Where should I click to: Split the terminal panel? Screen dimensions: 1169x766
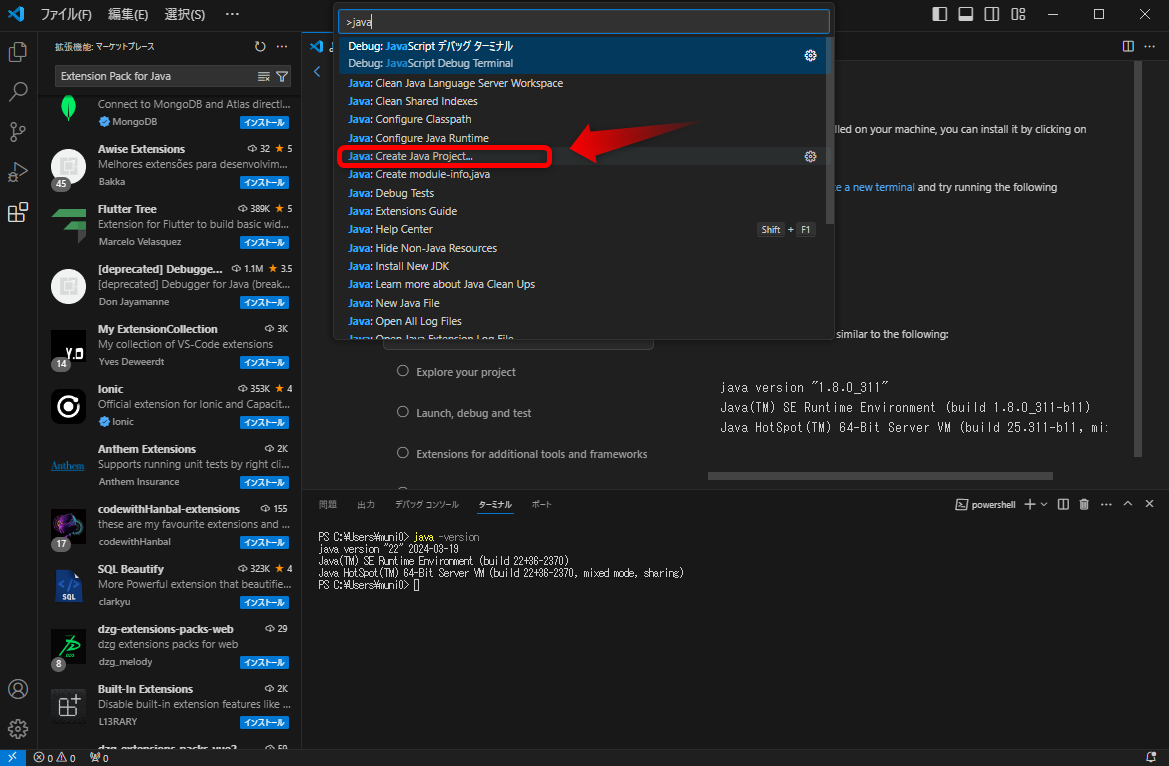1063,505
